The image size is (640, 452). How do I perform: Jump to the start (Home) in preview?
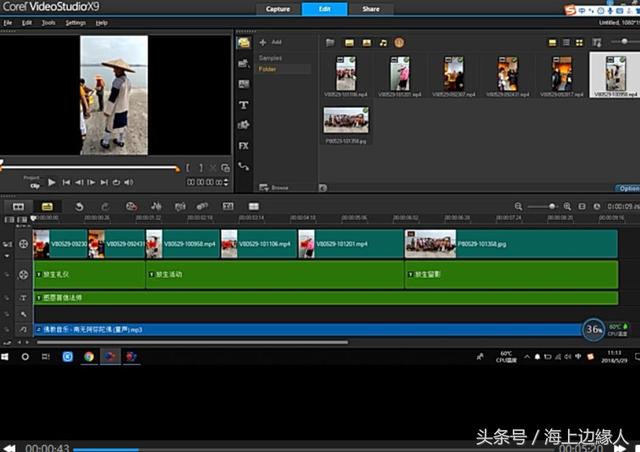[66, 182]
